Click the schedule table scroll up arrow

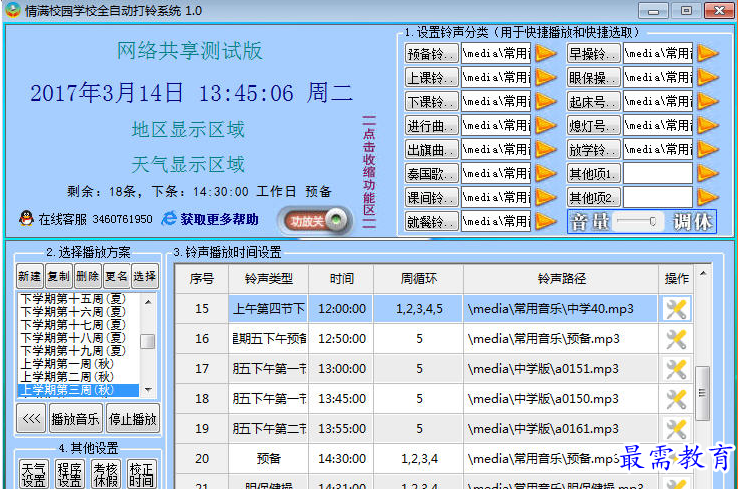(x=703, y=274)
